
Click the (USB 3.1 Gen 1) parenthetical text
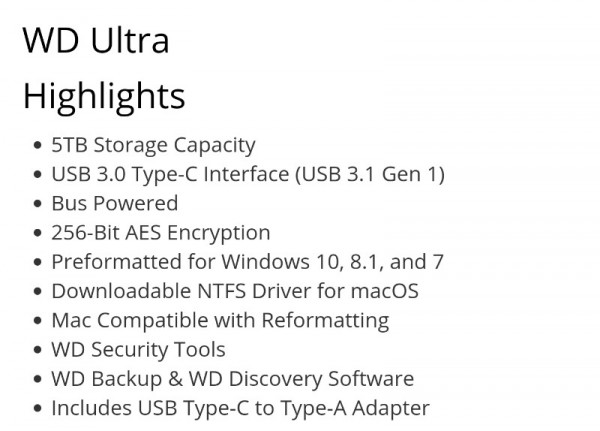coord(370,175)
